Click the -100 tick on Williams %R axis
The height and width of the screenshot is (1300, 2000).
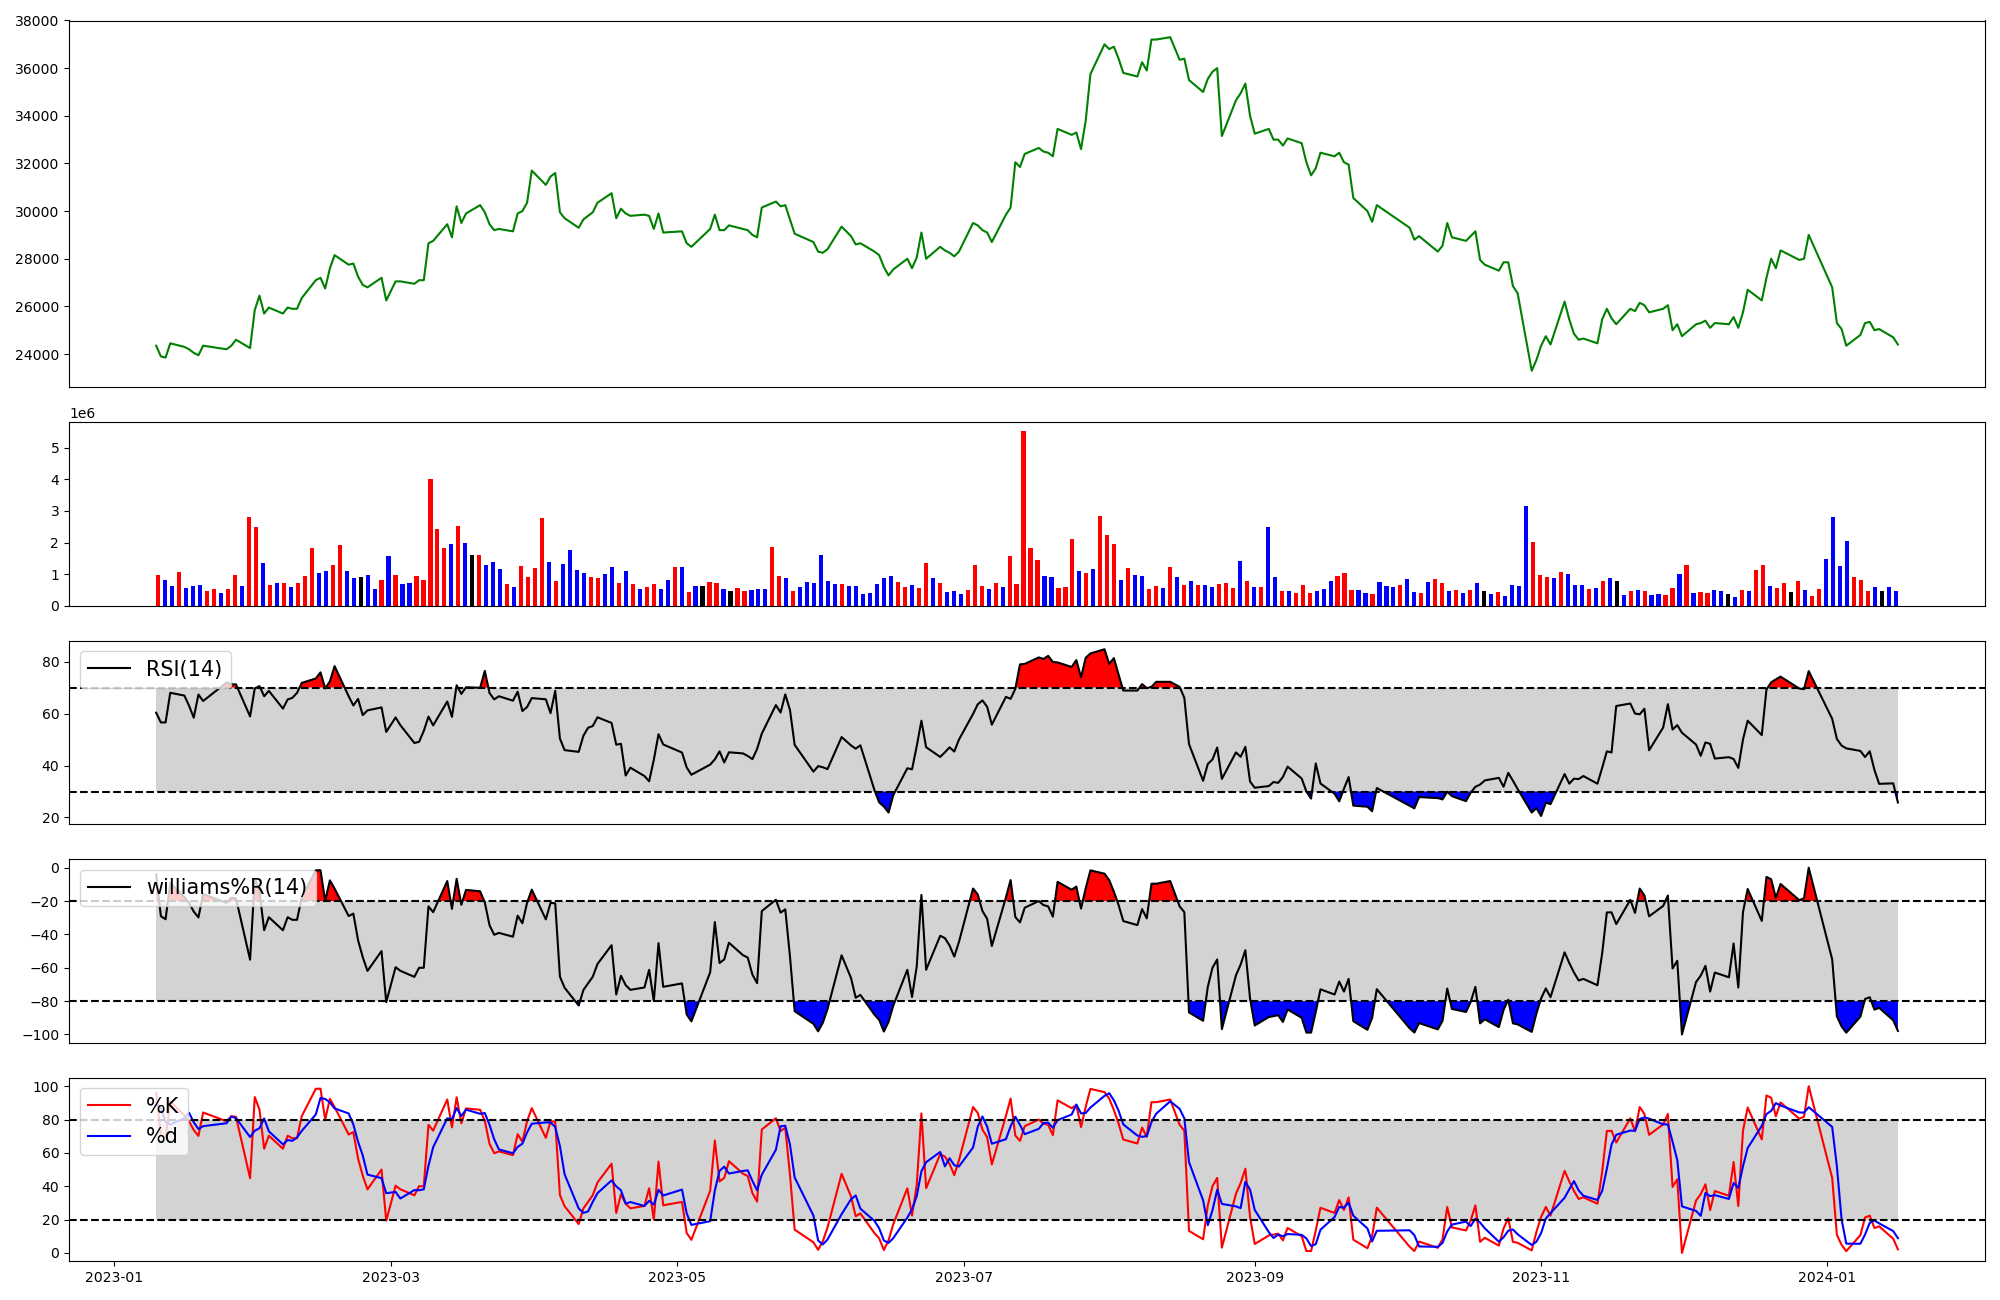point(40,1035)
